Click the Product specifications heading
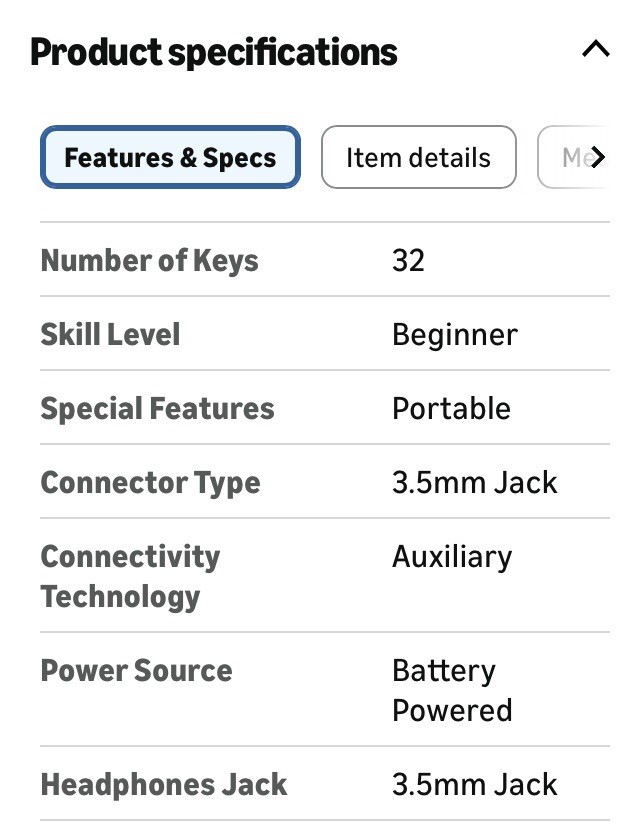The height and width of the screenshot is (834, 640). pyautogui.click(x=214, y=52)
